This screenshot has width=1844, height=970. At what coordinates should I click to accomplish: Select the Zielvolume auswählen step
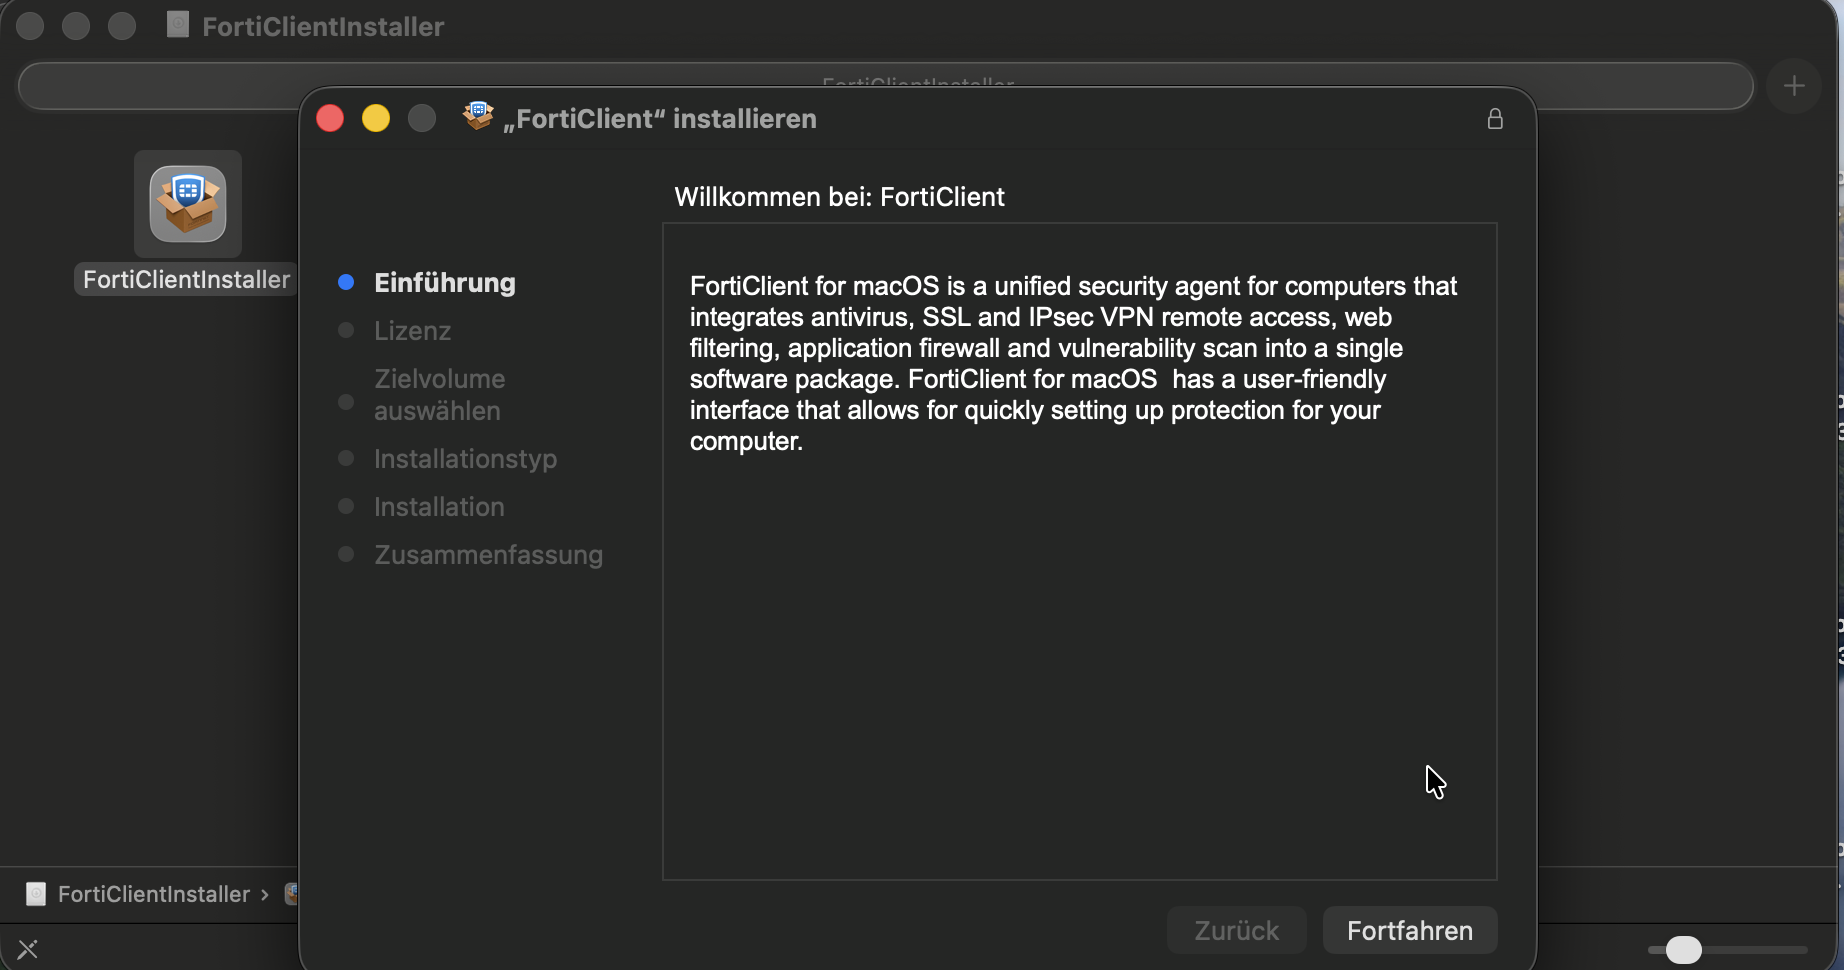tap(439, 395)
